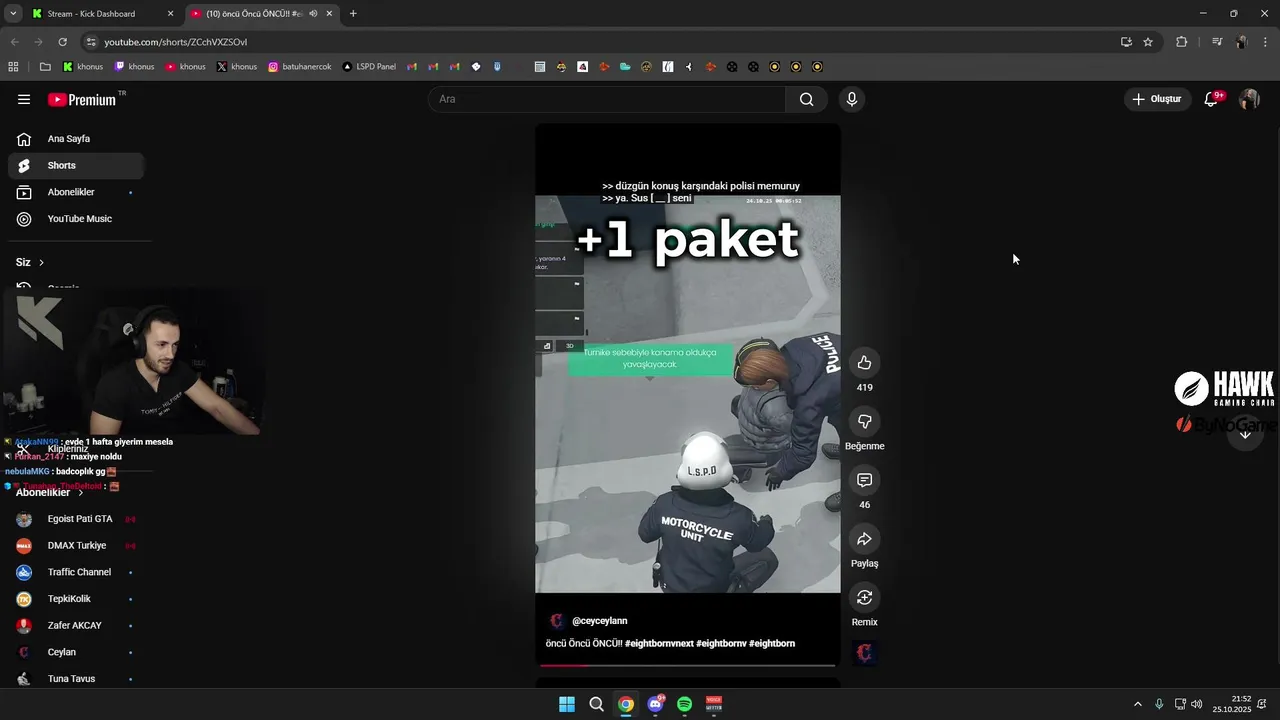Click the #eightborn hashtag at caption end
Image resolution: width=1280 pixels, height=720 pixels.
click(x=772, y=643)
